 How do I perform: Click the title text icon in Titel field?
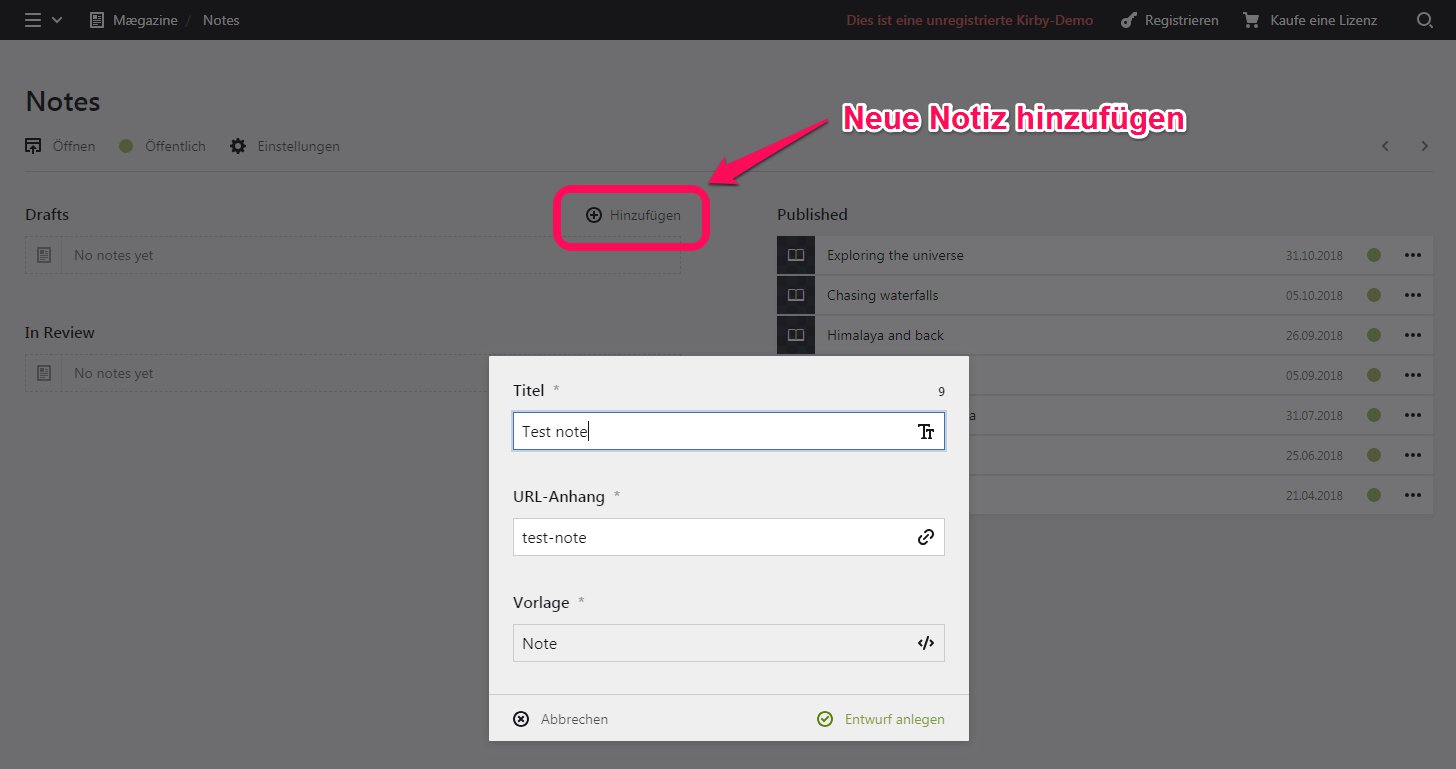click(x=926, y=432)
